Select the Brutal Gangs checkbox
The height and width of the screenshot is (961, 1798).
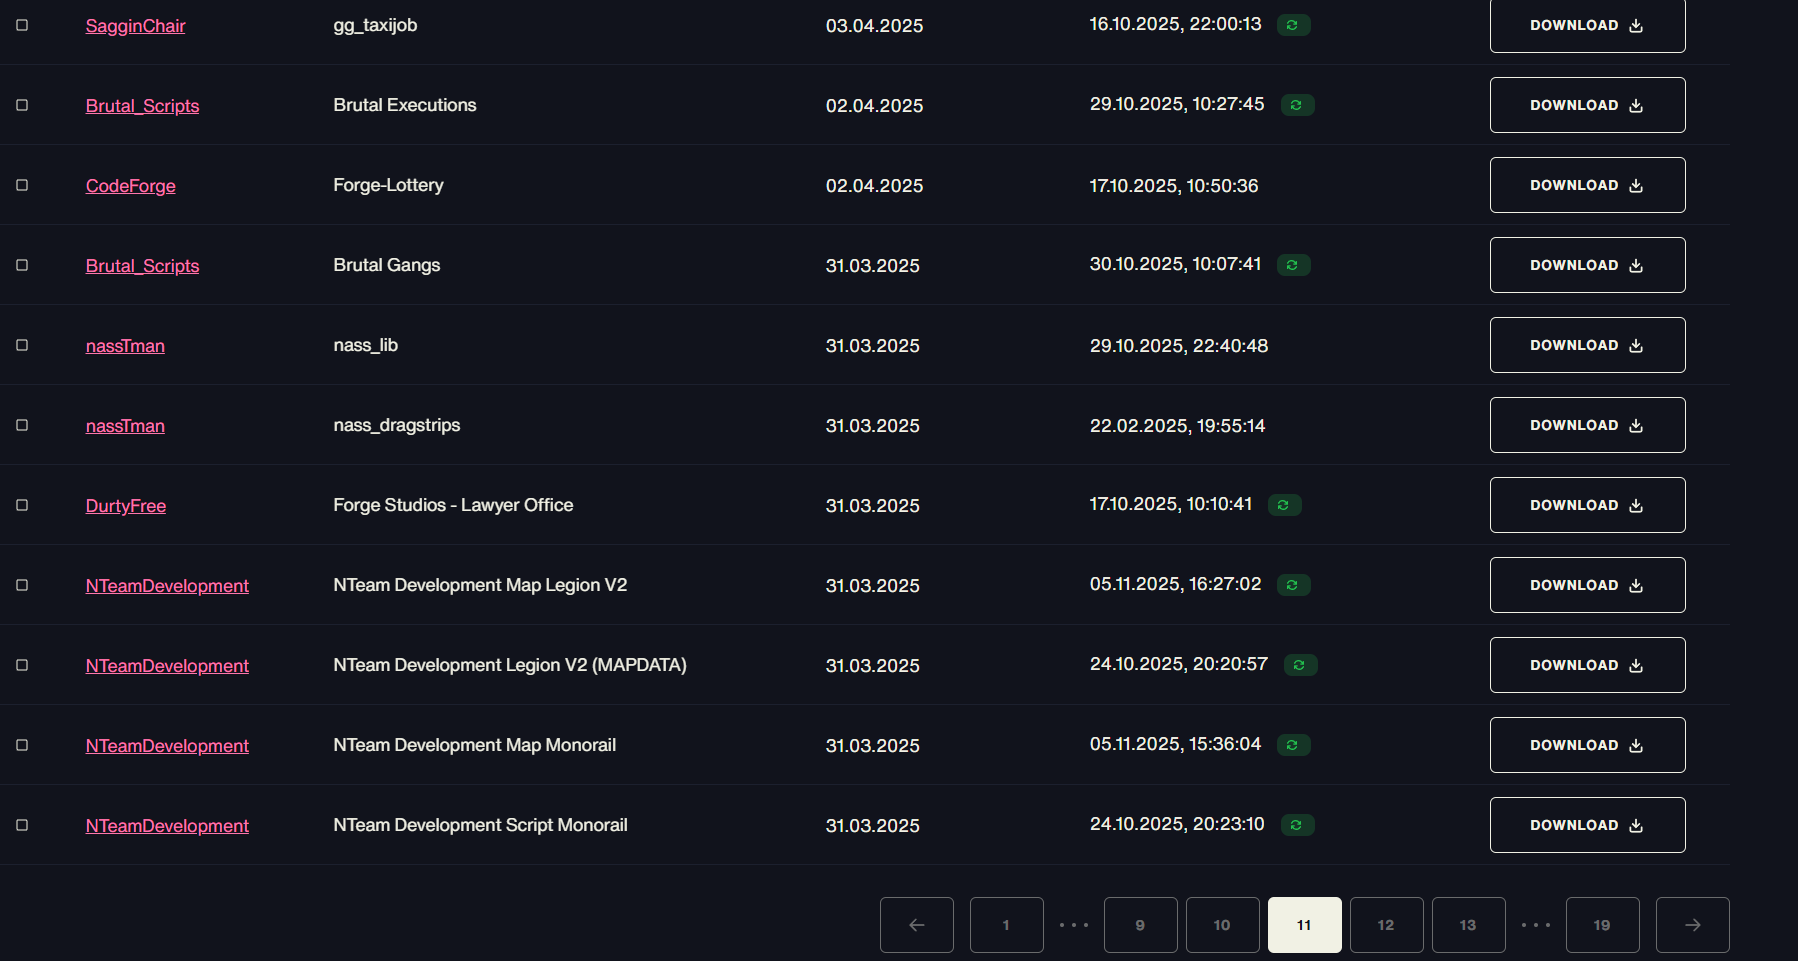(x=22, y=265)
